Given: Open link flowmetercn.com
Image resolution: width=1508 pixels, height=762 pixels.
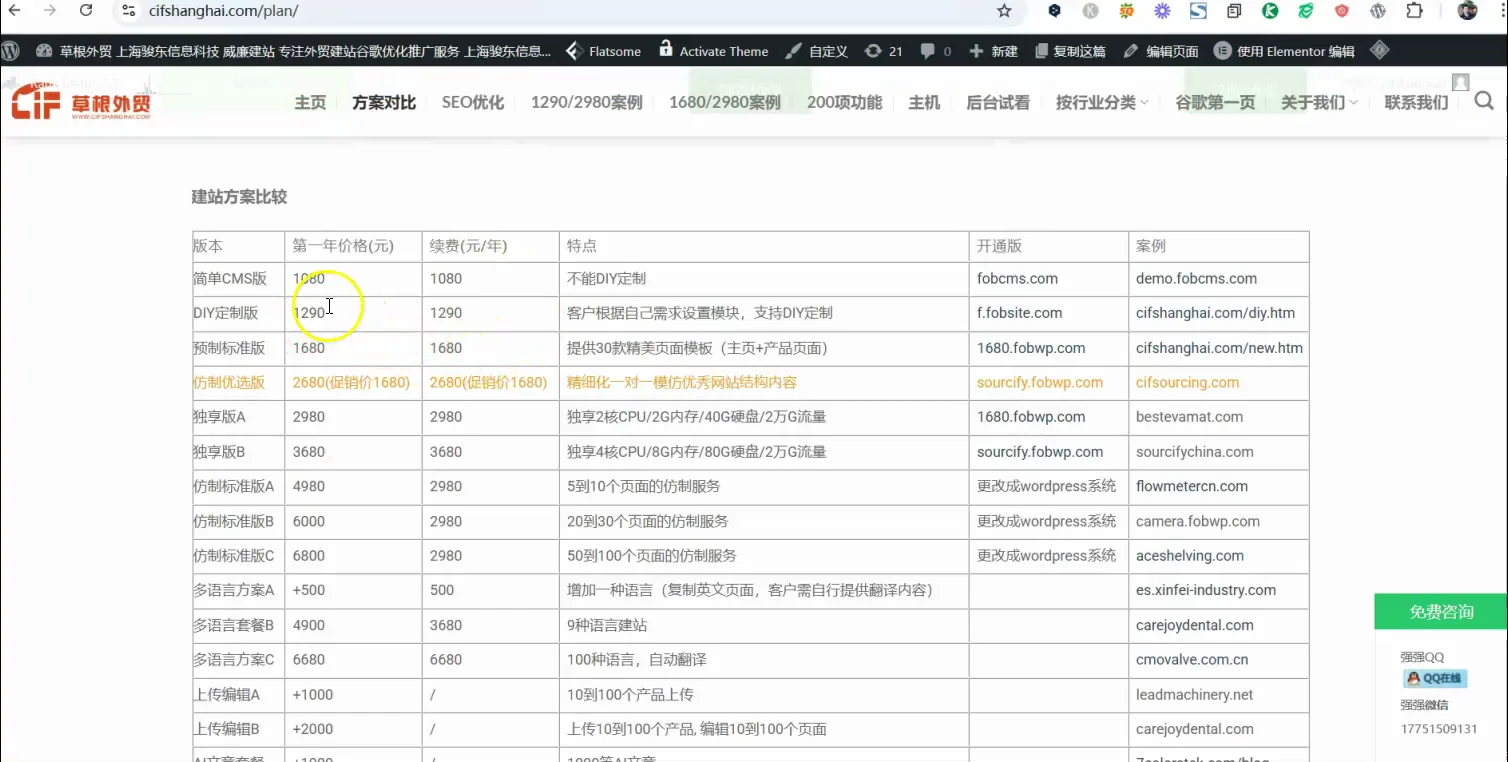Looking at the screenshot, I should (1192, 486).
